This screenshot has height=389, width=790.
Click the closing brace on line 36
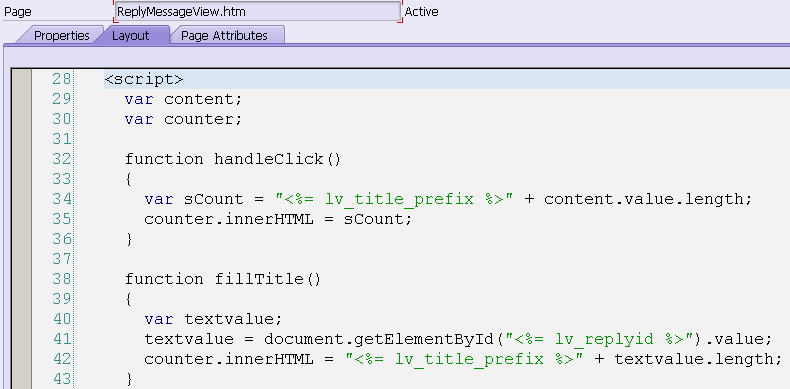[129, 239]
